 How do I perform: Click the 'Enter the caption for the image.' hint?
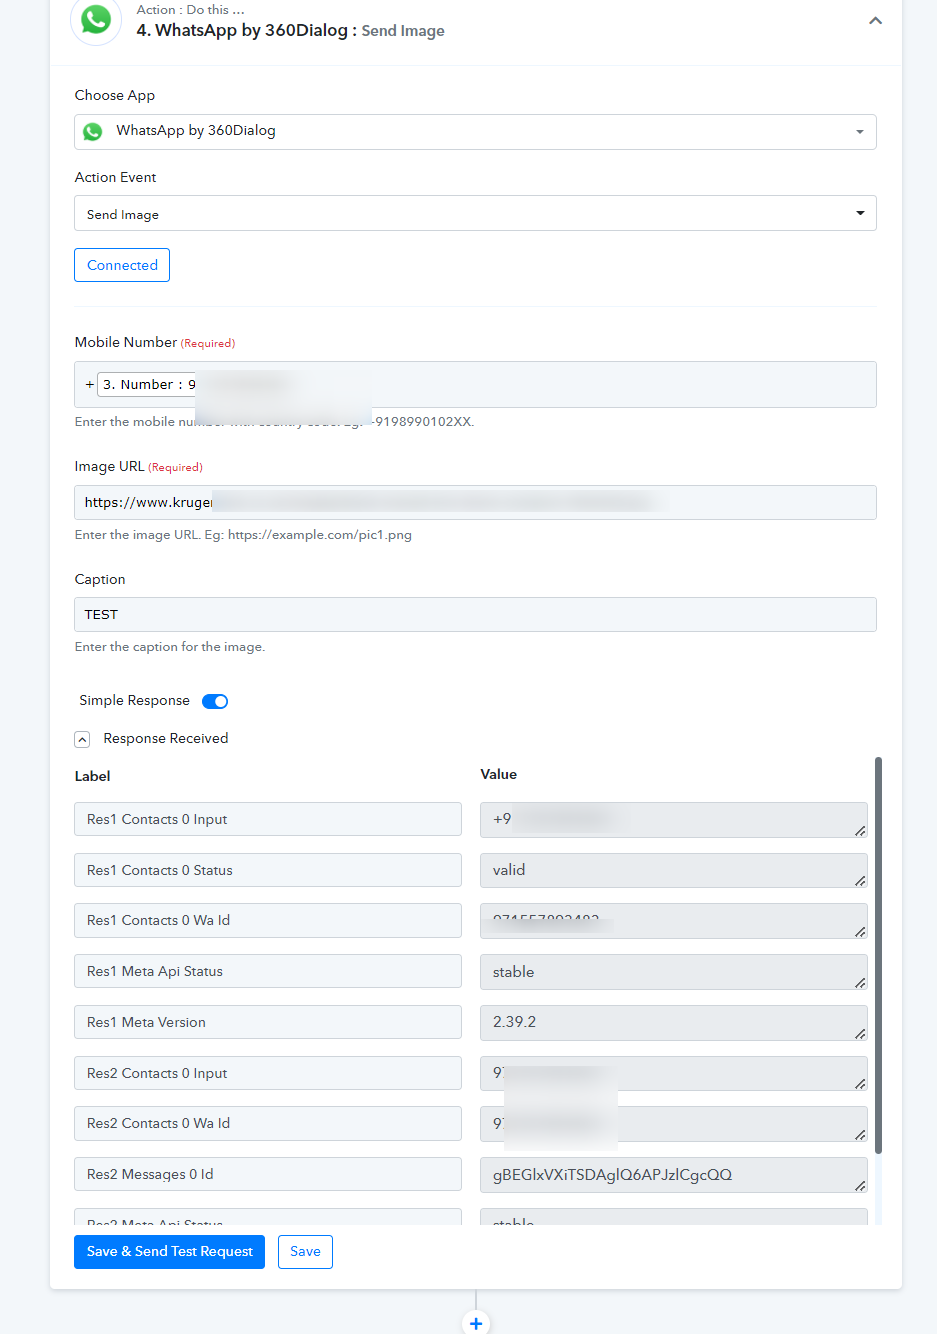[170, 647]
